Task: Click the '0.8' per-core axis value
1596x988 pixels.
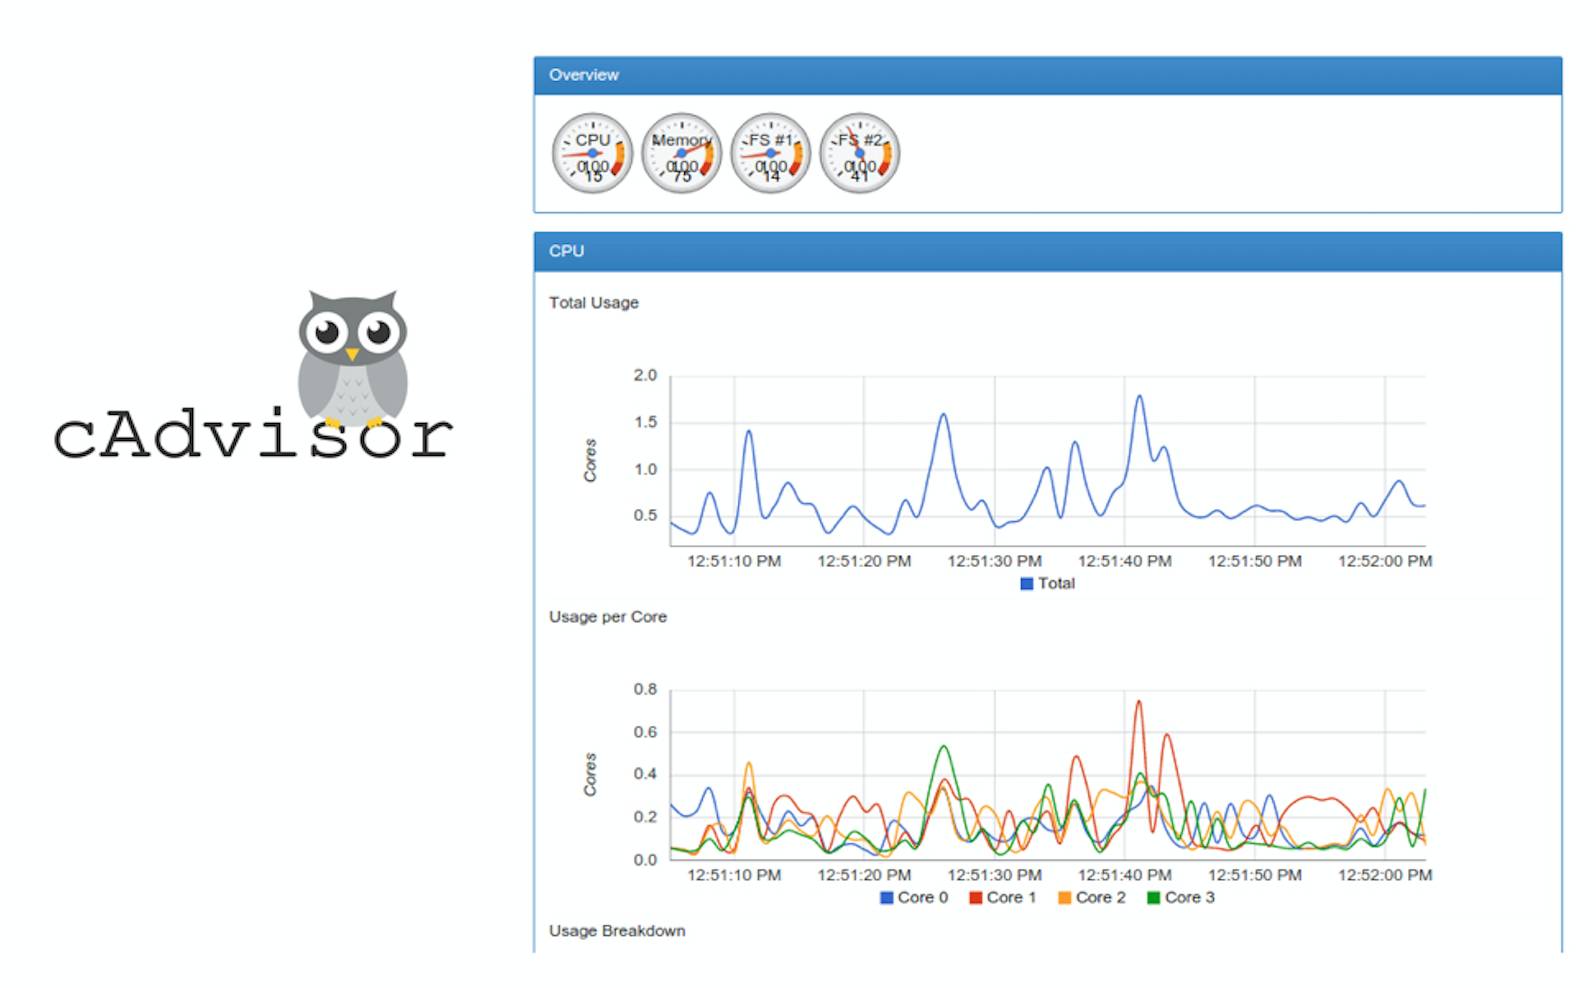Action: [x=645, y=690]
